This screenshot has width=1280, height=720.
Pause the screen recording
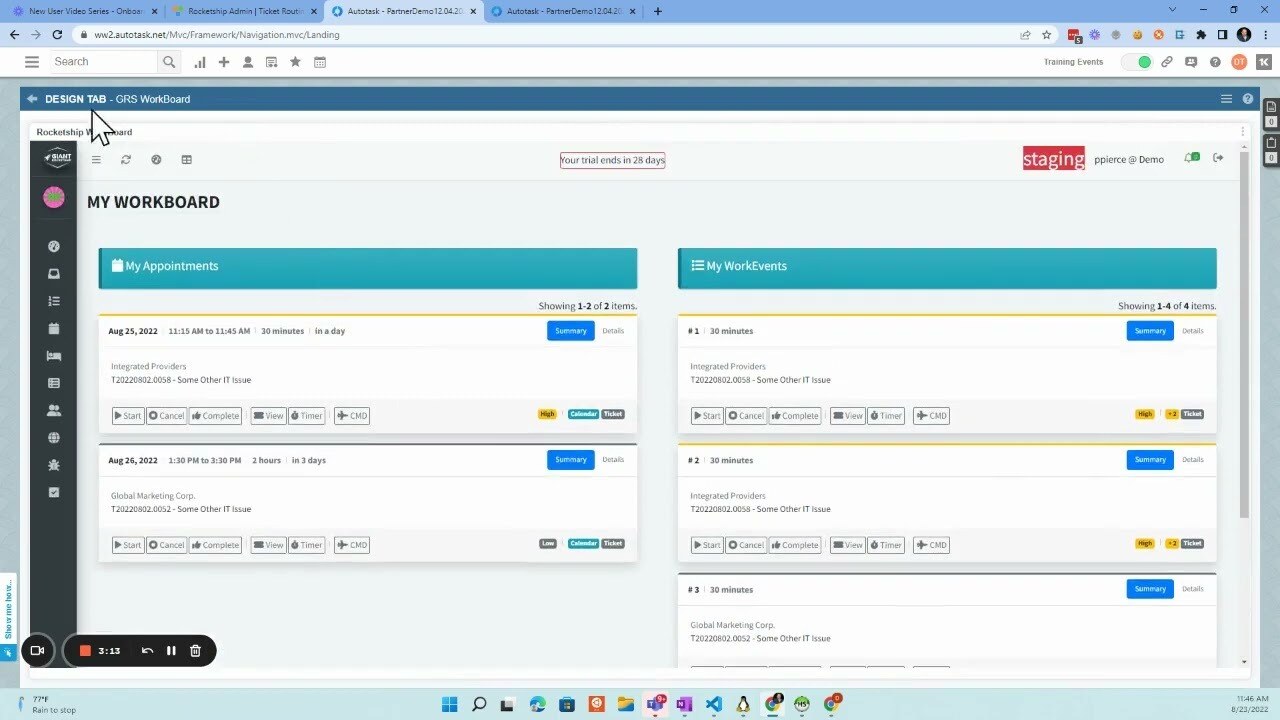click(x=171, y=651)
